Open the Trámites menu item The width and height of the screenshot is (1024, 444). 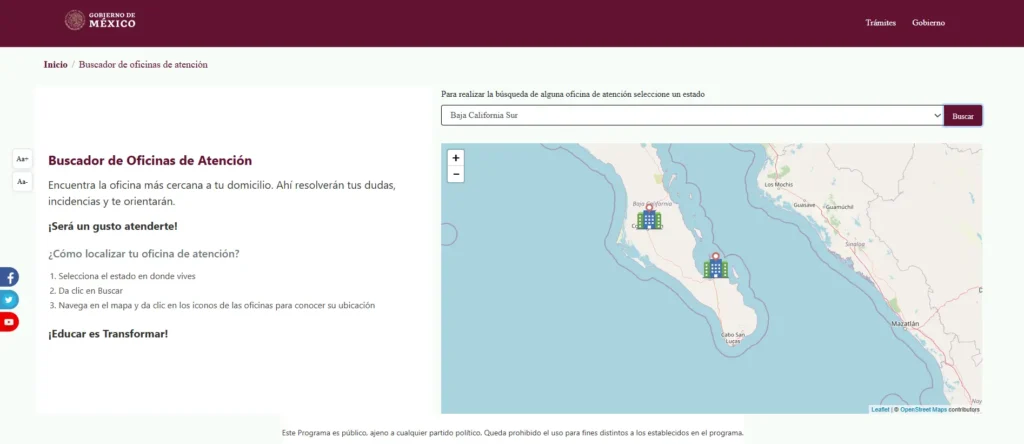(x=880, y=23)
